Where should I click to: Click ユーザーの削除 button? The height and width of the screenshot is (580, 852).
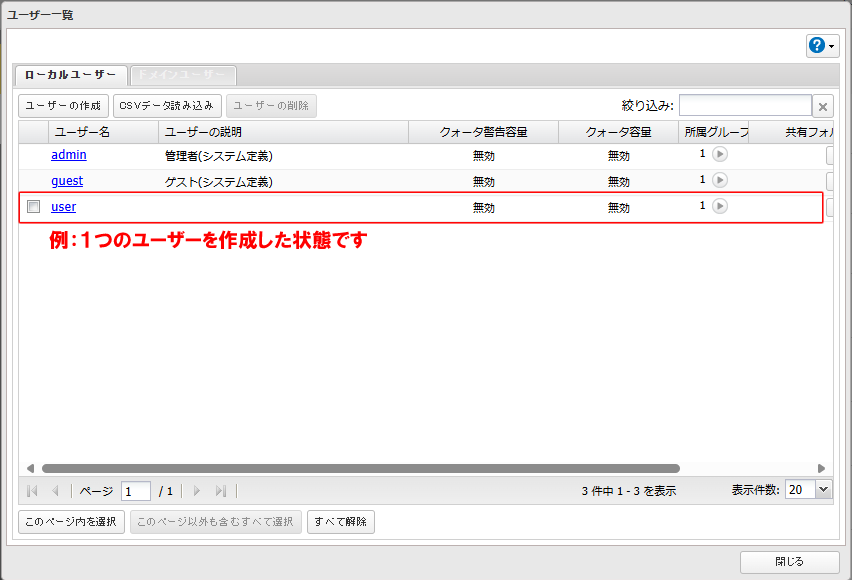pos(271,105)
